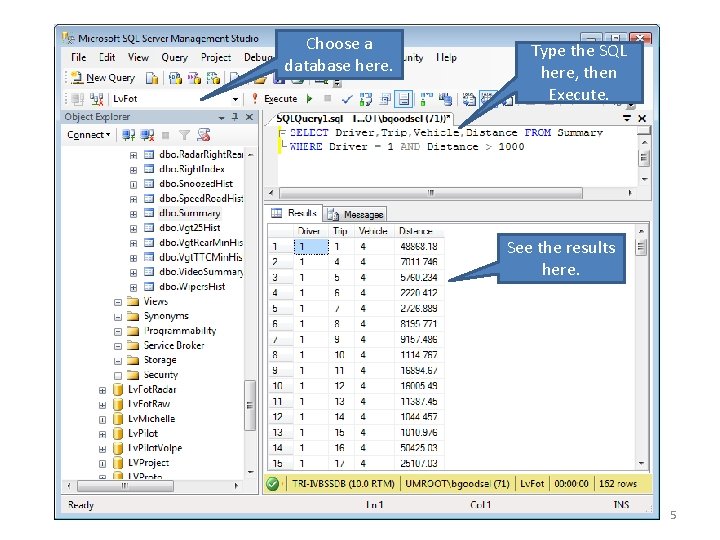
Task: Open the View menu
Action: click(138, 57)
